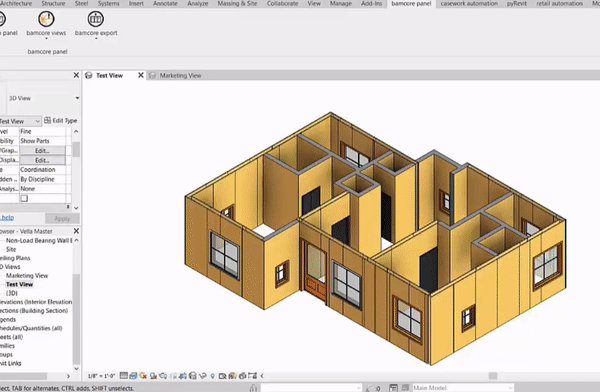
Task: Select Test View in Project Browser tree
Action: (19, 284)
